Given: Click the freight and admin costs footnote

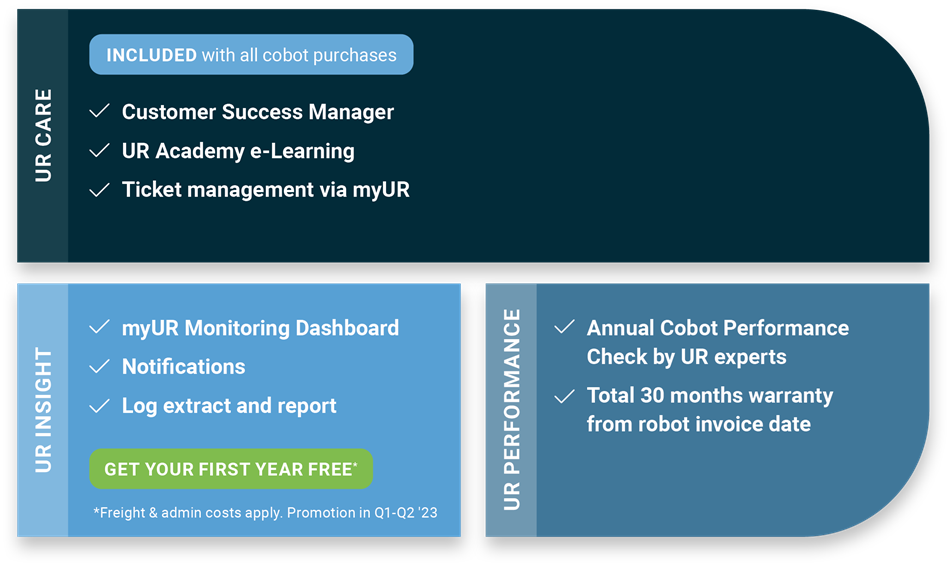Looking at the screenshot, I should pos(265,513).
